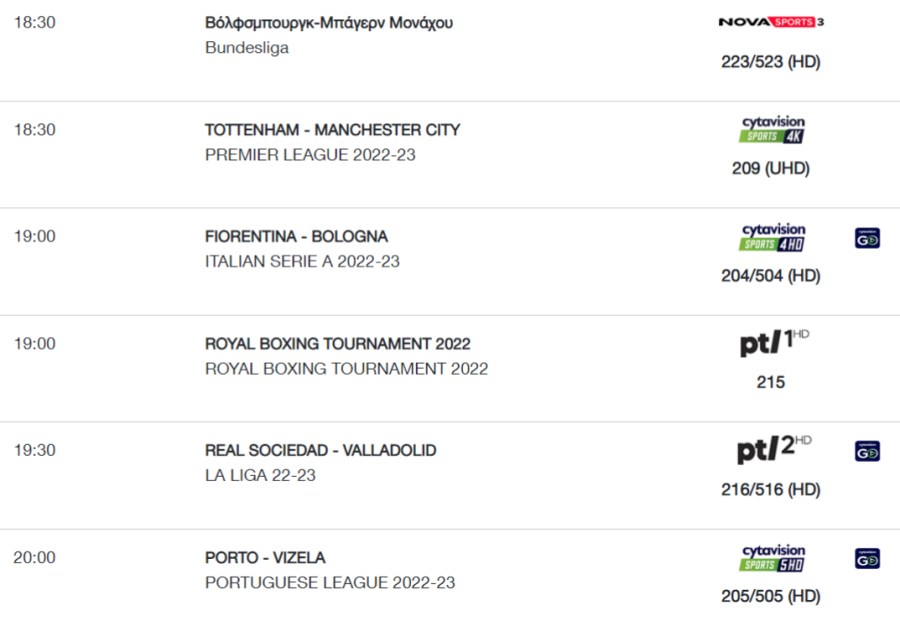900x621 pixels.
Task: Open the Porto - Vizela listing
Action: pos(265,558)
